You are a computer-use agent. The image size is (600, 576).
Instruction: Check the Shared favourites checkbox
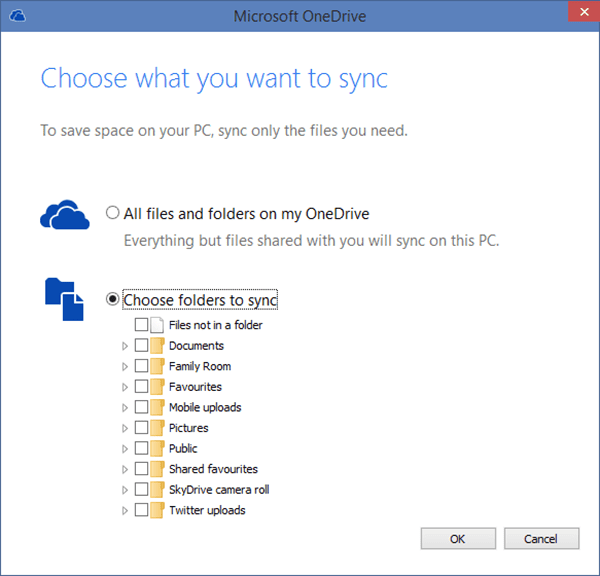[x=142, y=468]
